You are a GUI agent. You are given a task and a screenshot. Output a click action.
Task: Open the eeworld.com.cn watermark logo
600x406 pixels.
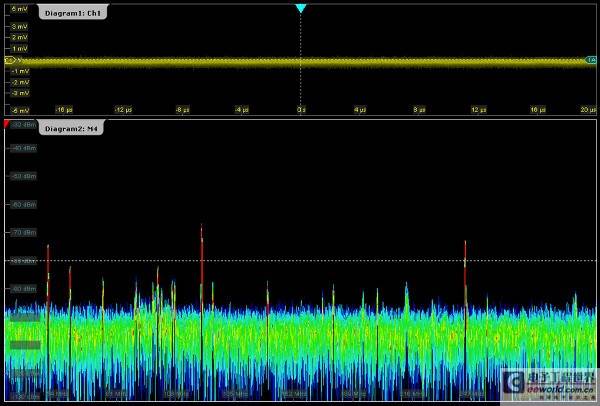[x=549, y=383]
